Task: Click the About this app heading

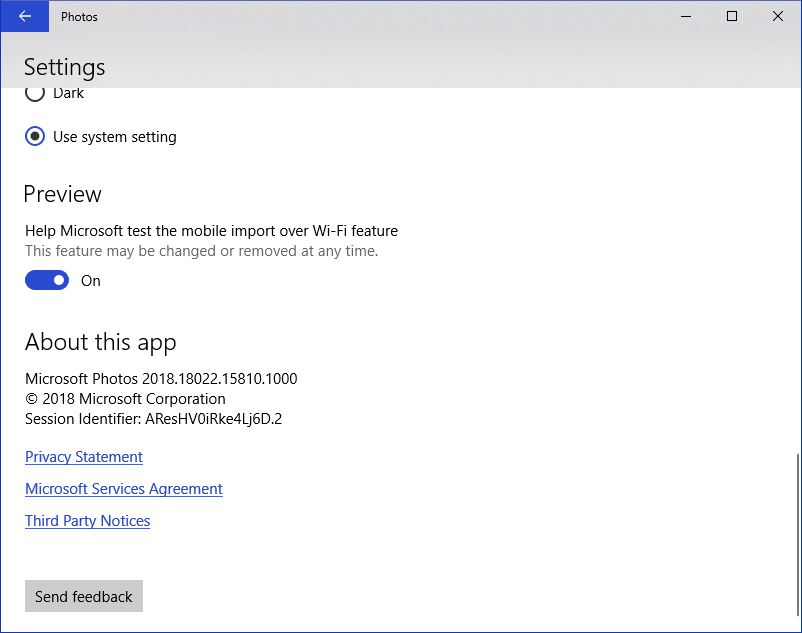Action: tap(101, 342)
